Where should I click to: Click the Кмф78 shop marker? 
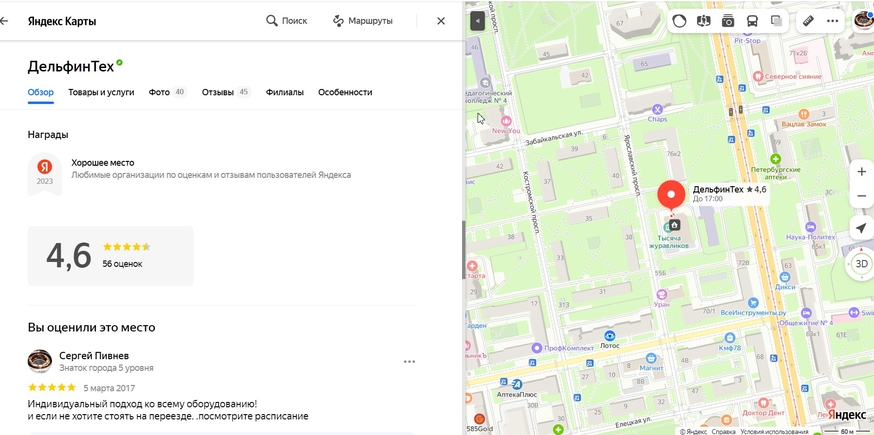[x=730, y=337]
